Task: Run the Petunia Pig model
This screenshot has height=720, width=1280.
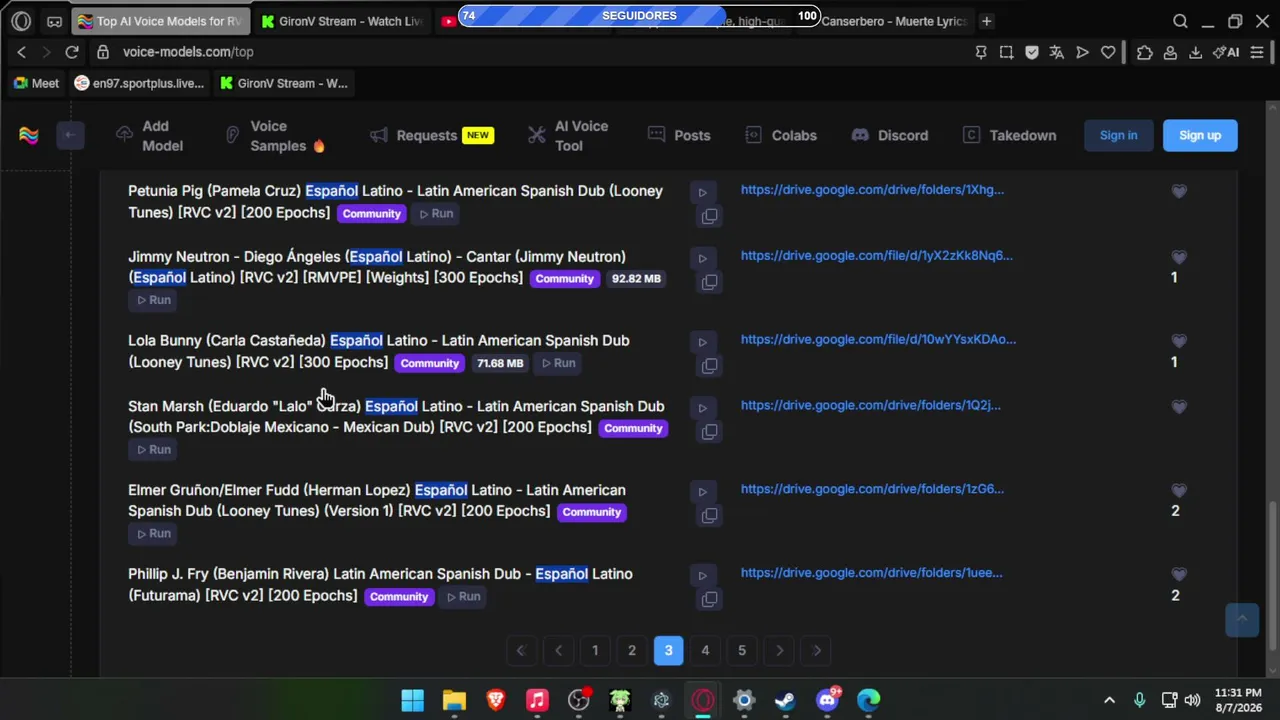Action: tap(436, 213)
